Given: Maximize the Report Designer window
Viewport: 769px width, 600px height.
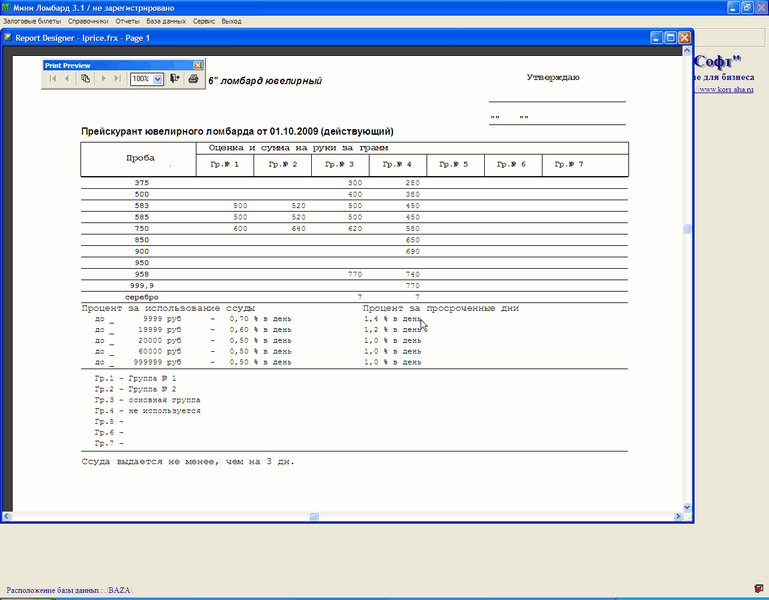Looking at the screenshot, I should click(x=670, y=37).
